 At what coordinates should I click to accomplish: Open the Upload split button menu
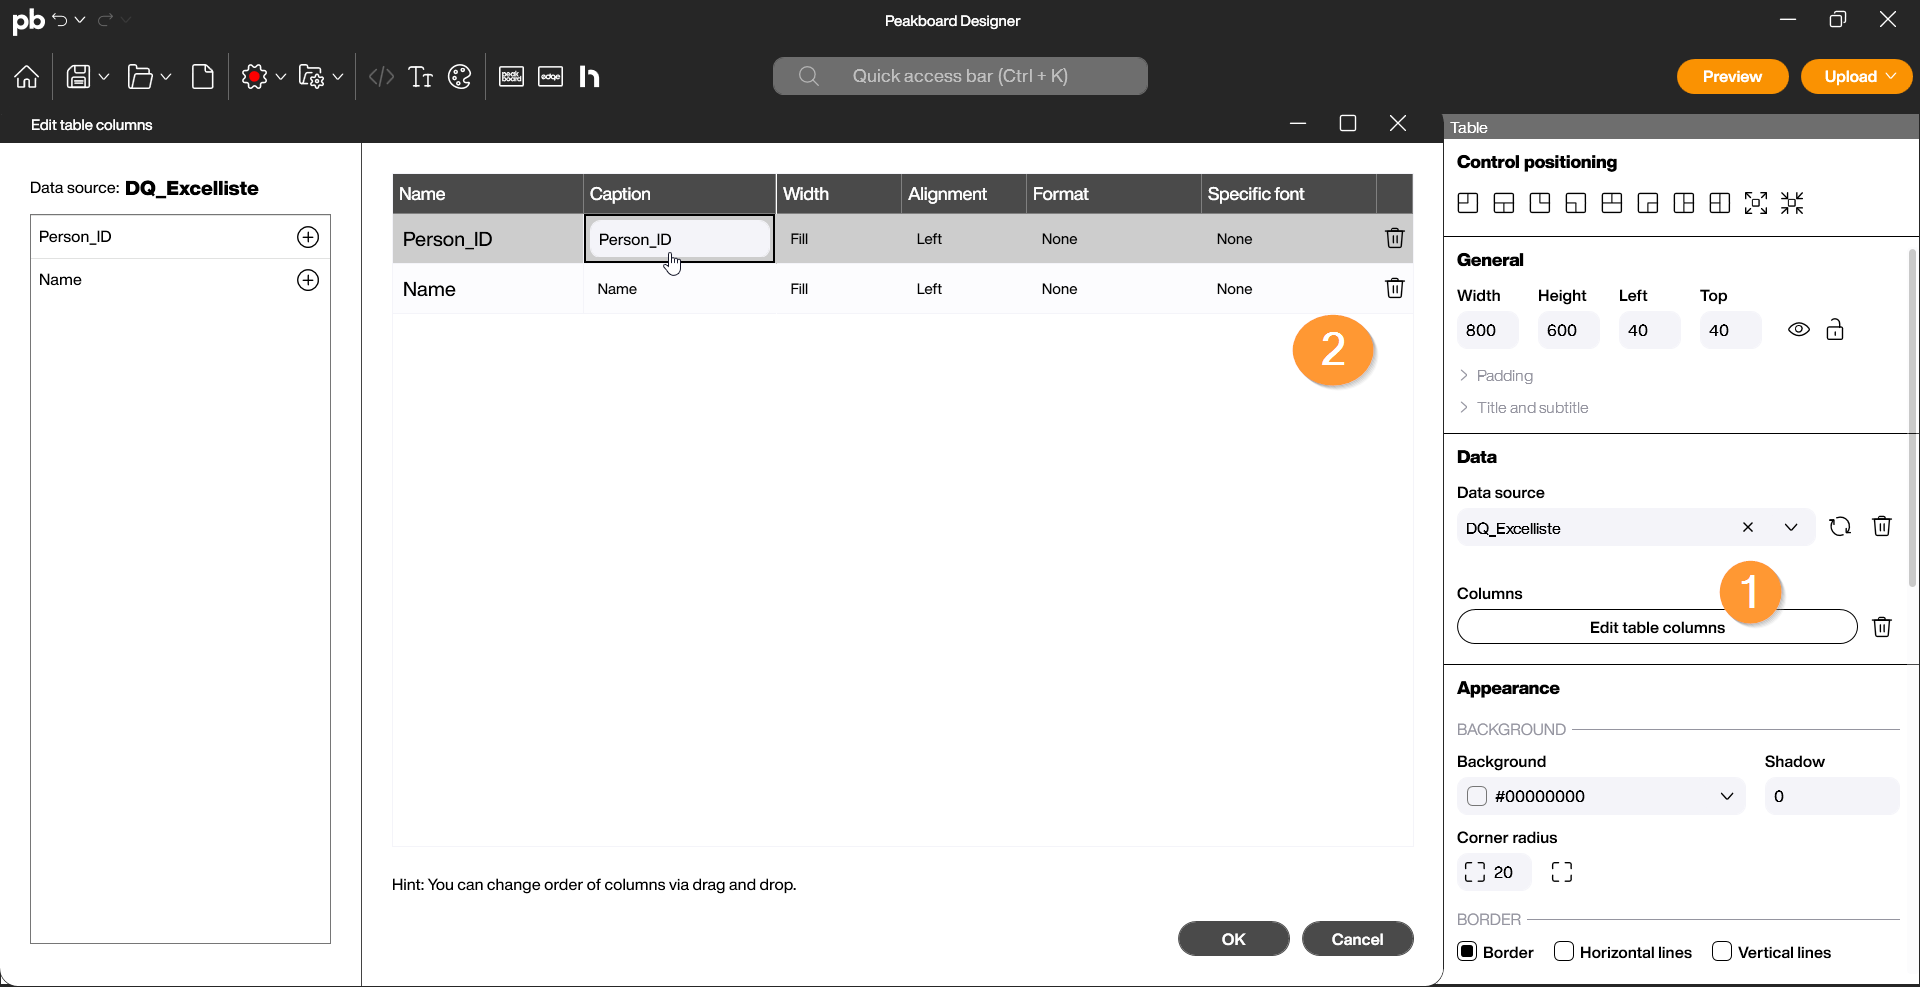click(1892, 77)
